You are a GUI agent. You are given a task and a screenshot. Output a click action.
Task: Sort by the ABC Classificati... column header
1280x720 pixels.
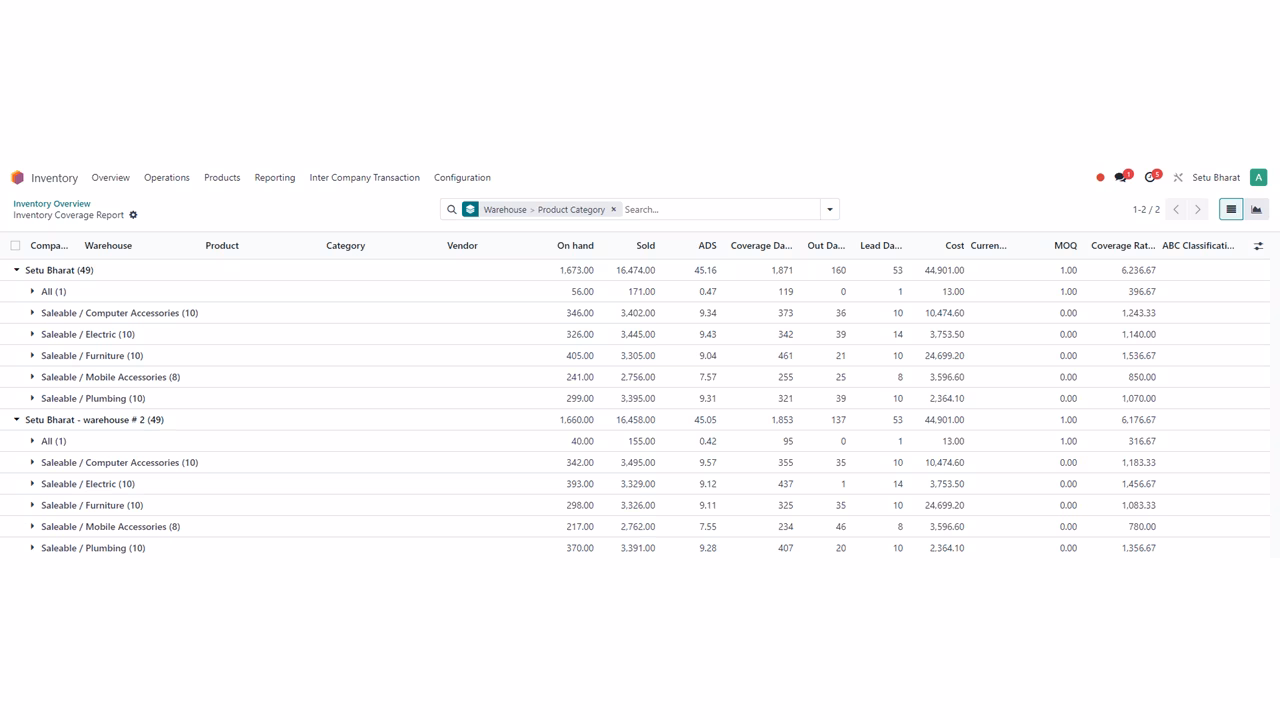pyautogui.click(x=1198, y=246)
